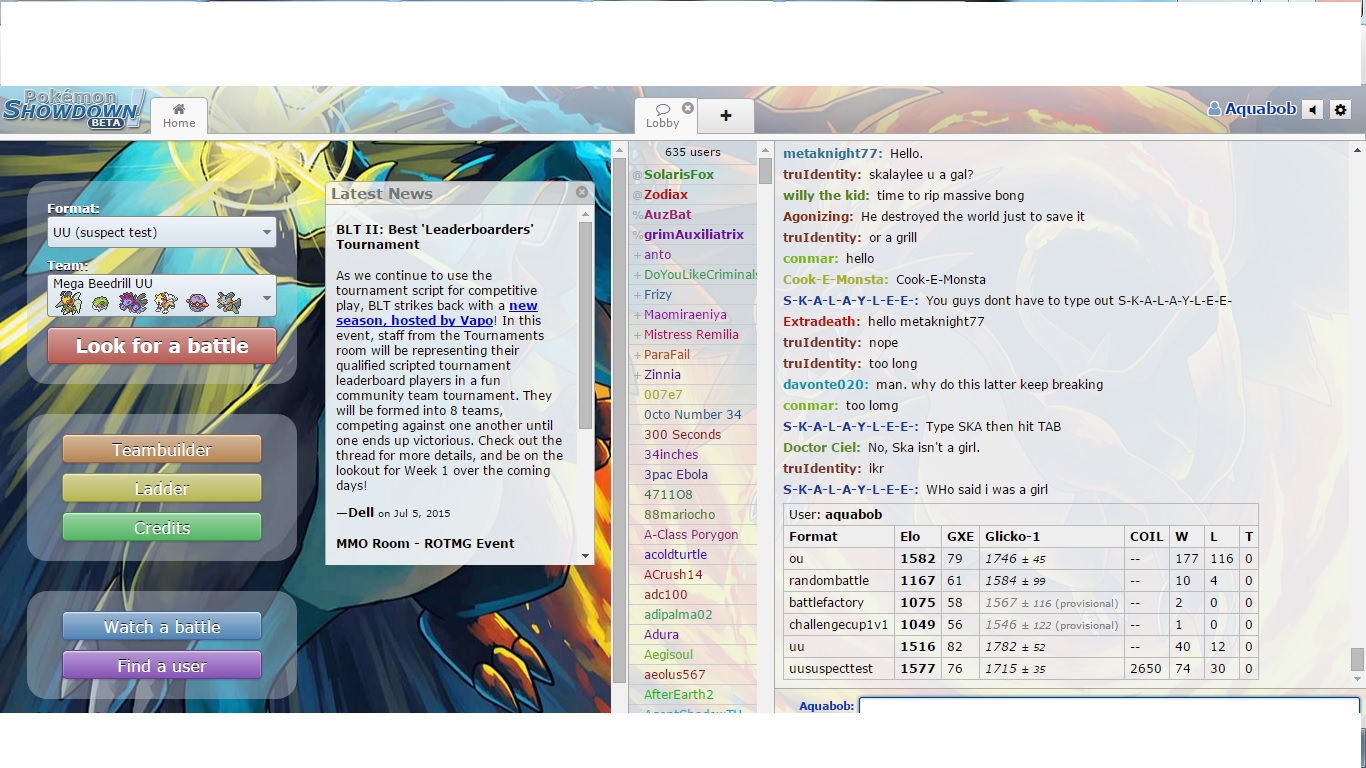The width and height of the screenshot is (1366, 768).
Task: Select user Zodiax in the user list
Action: click(666, 195)
